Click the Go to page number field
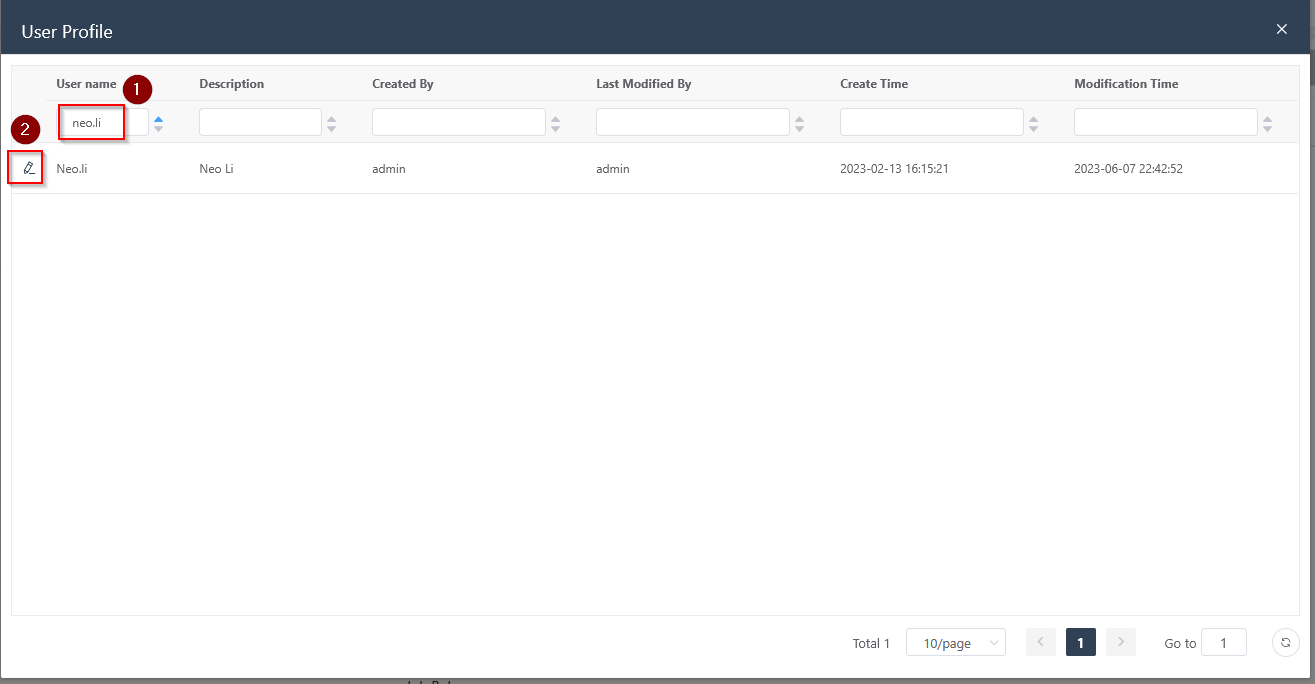 pos(1223,642)
